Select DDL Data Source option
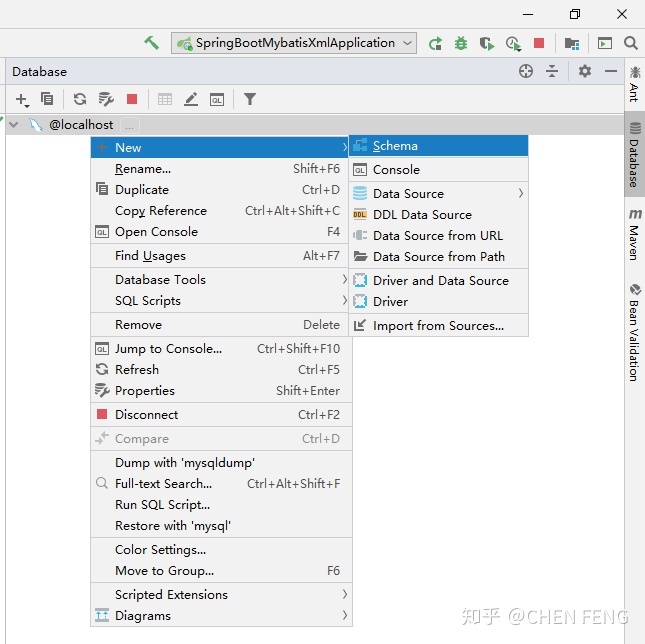 coord(439,214)
